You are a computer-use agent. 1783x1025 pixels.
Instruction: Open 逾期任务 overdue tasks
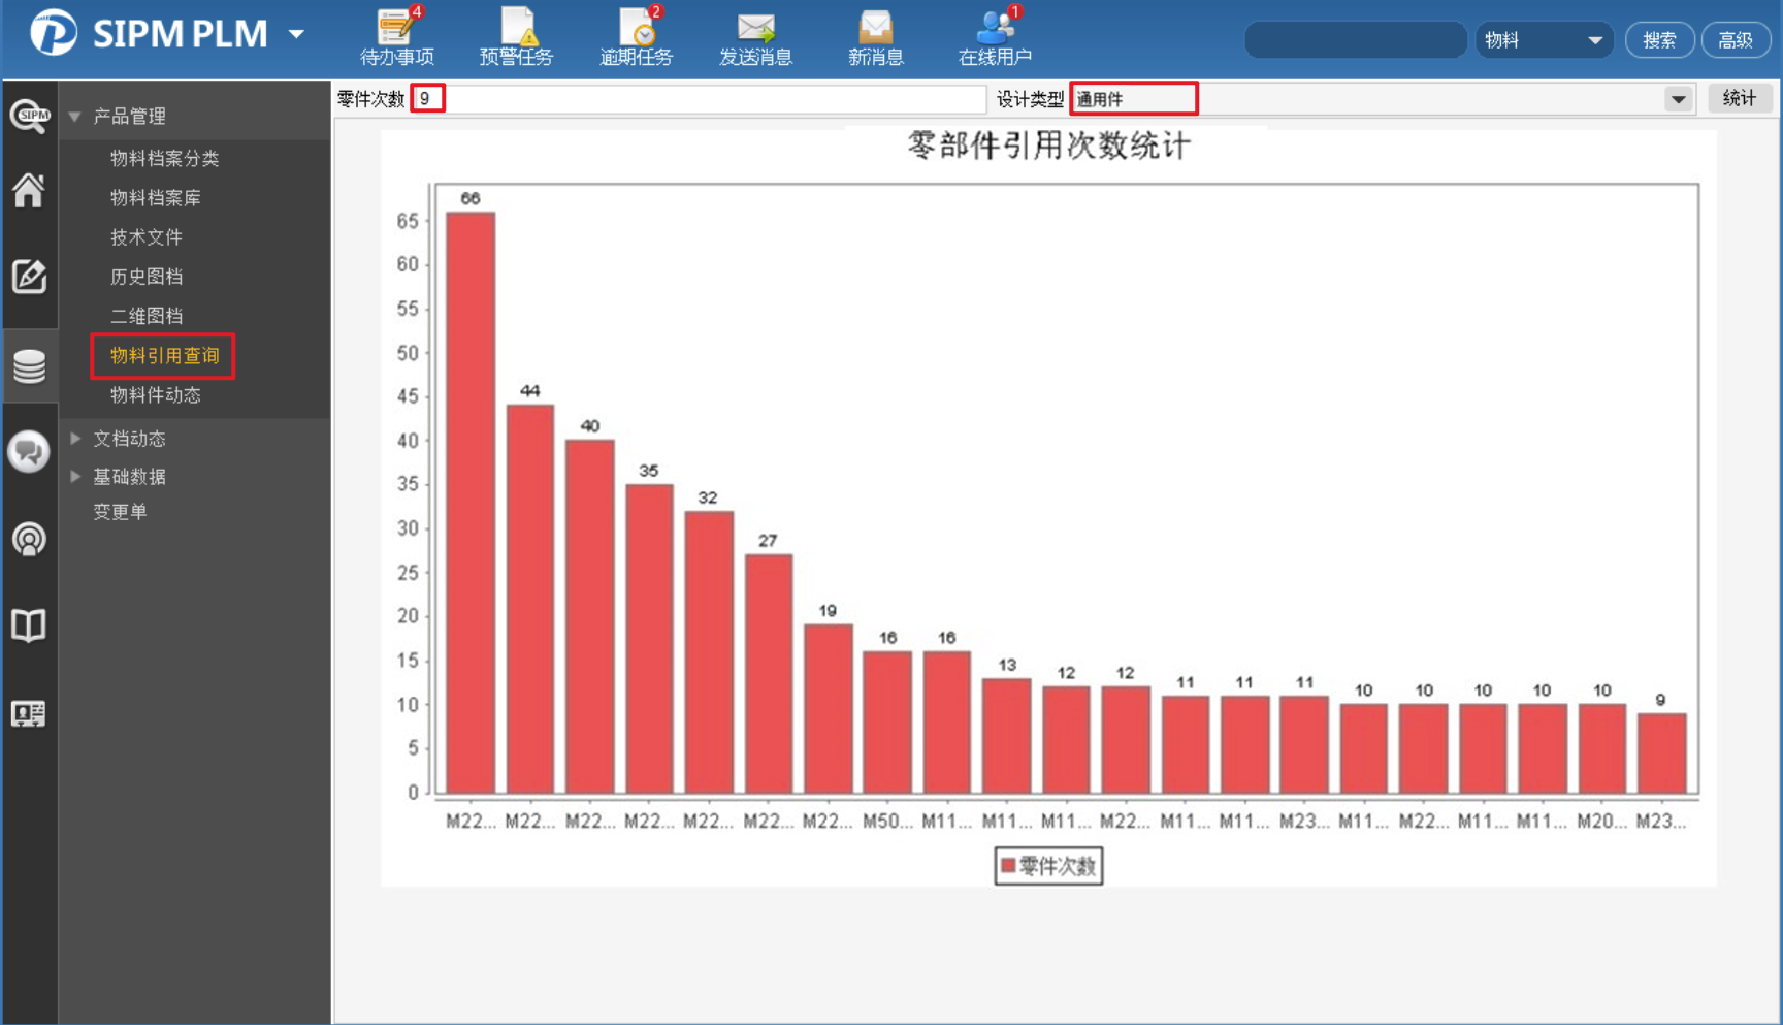coord(636,36)
